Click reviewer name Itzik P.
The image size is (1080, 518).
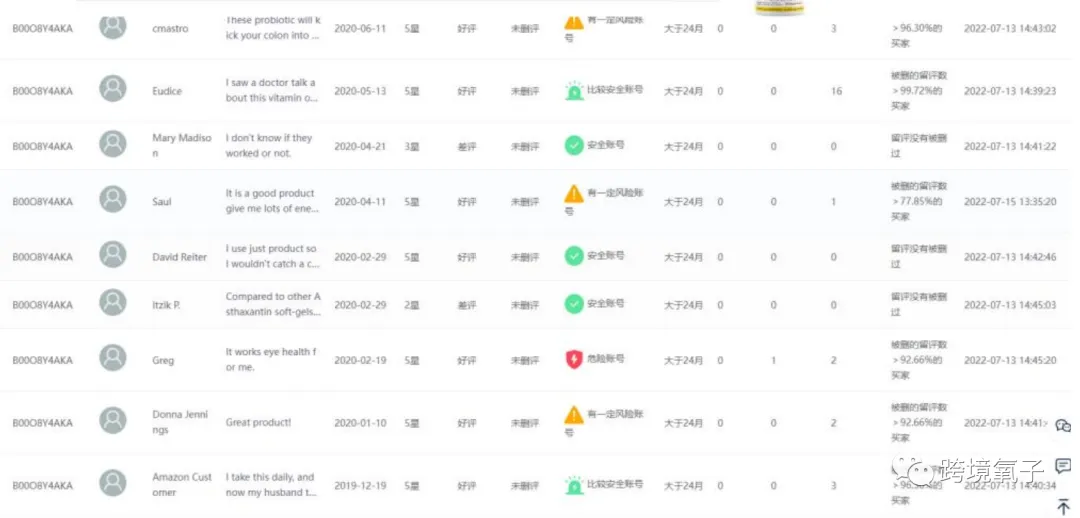(166, 304)
